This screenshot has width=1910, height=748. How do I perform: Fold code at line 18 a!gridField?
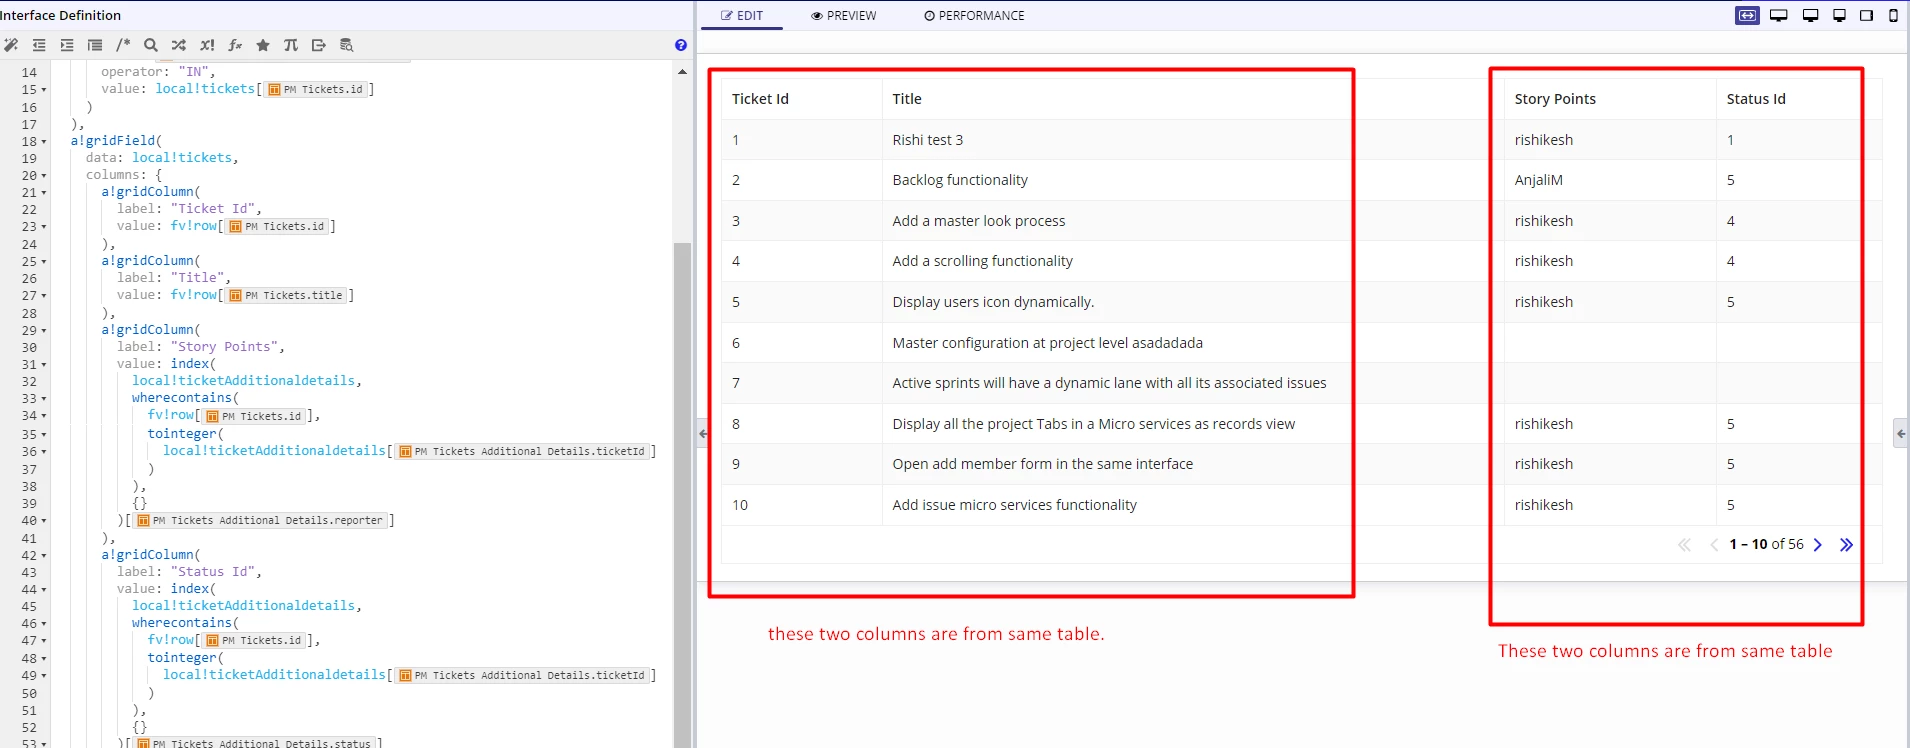[x=44, y=142]
